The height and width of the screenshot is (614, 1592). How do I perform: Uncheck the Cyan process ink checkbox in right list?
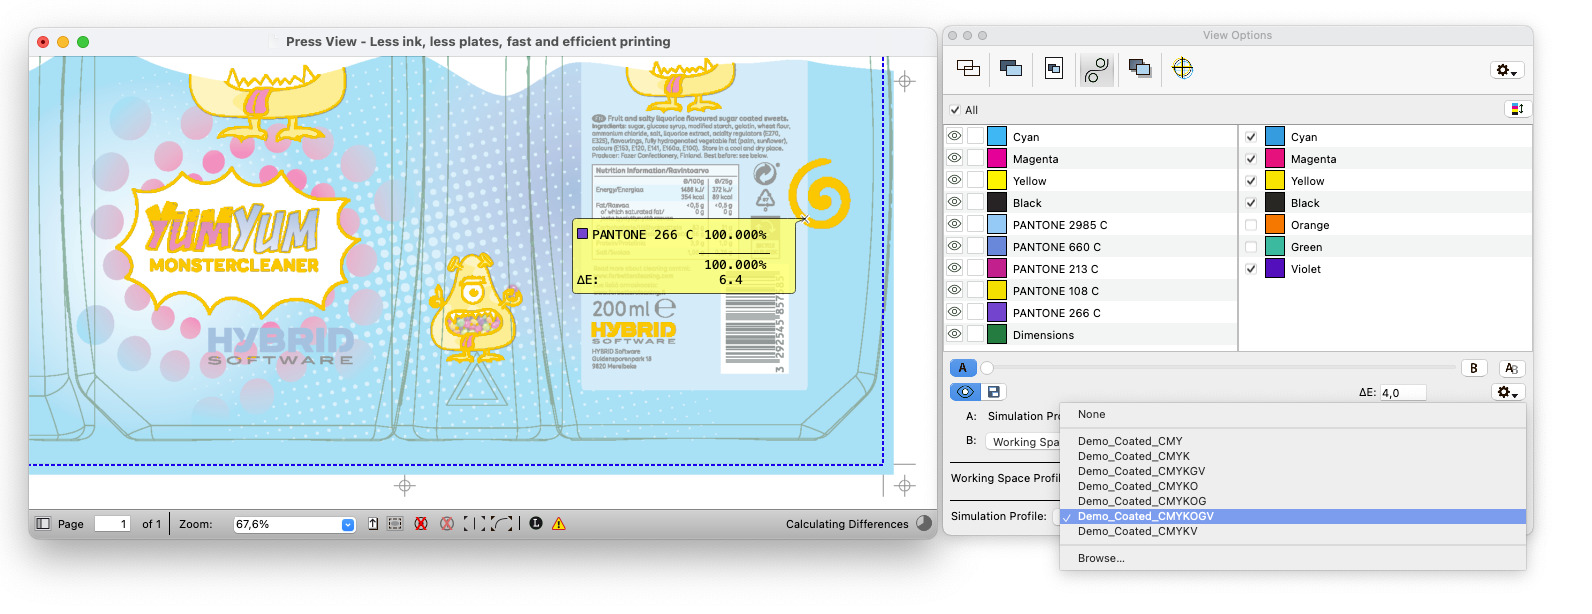[x=1251, y=136]
